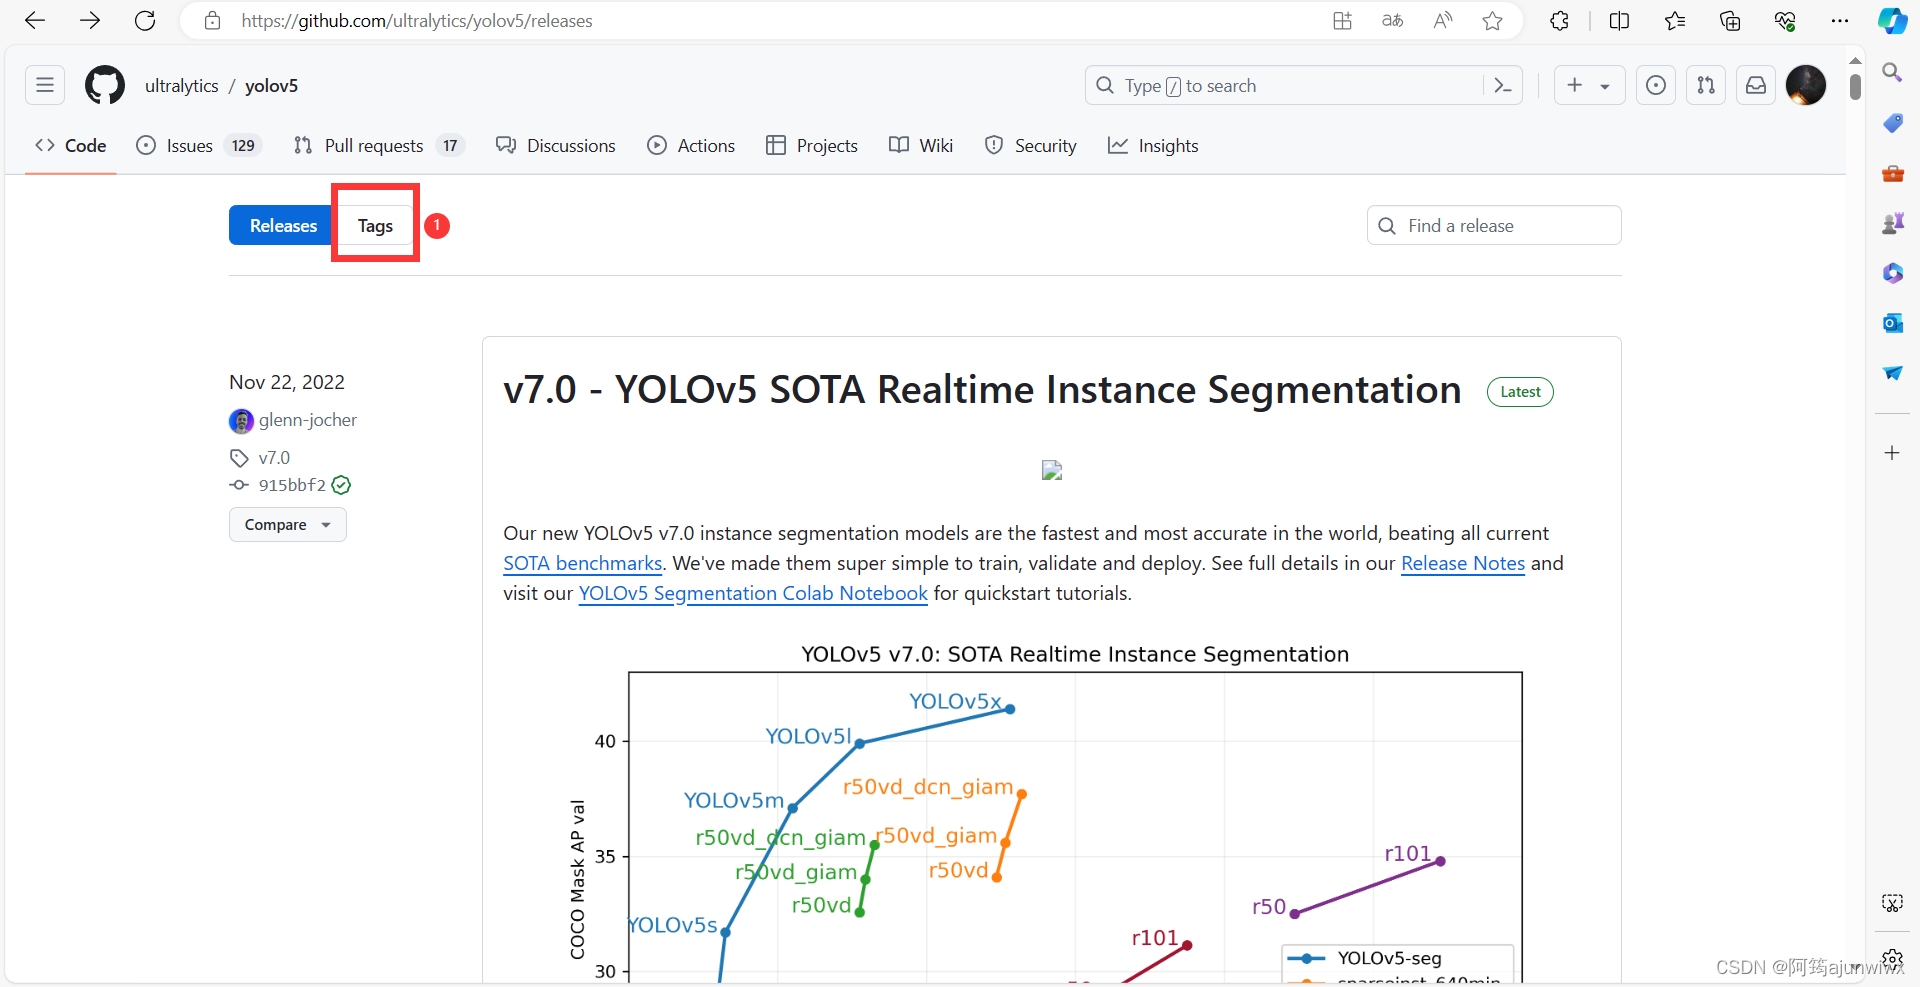Add page to favorites with the star icon
The image size is (1920, 987).
[x=1492, y=20]
